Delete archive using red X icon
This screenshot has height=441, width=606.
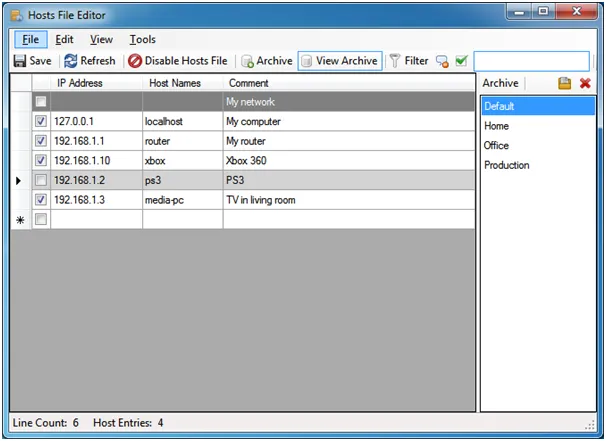pos(585,83)
